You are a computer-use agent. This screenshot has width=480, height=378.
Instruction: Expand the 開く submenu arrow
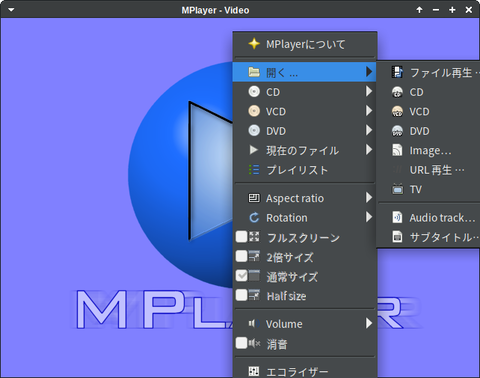tap(369, 72)
